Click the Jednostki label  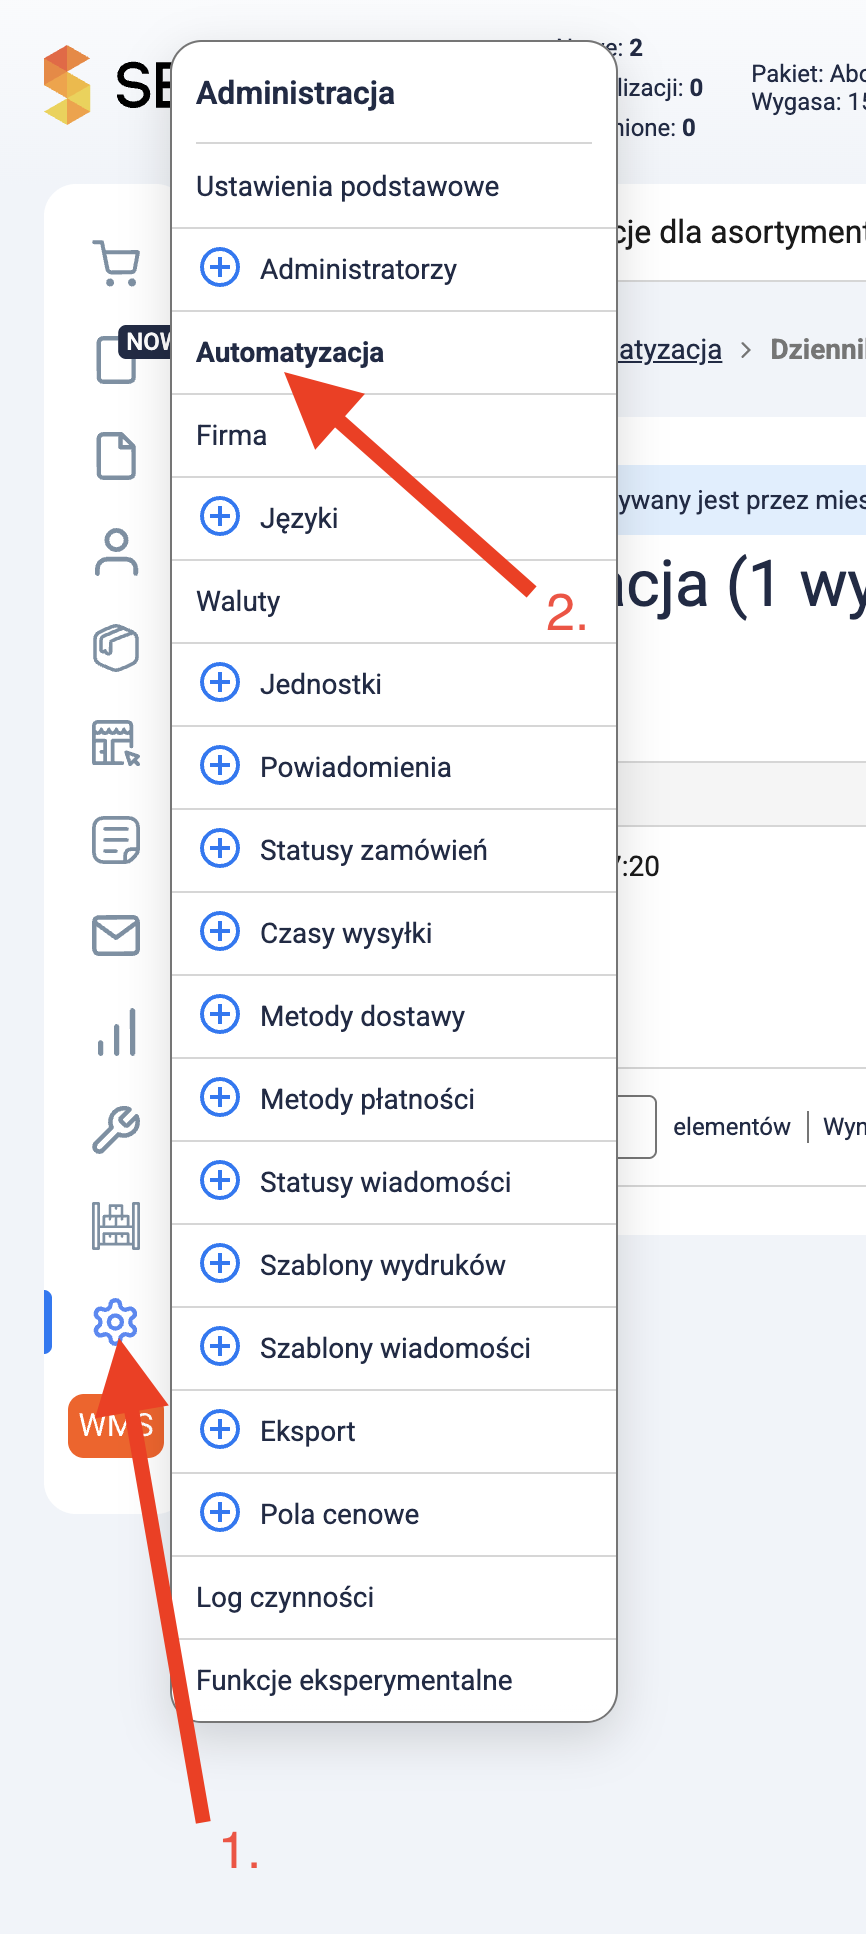pos(321,684)
